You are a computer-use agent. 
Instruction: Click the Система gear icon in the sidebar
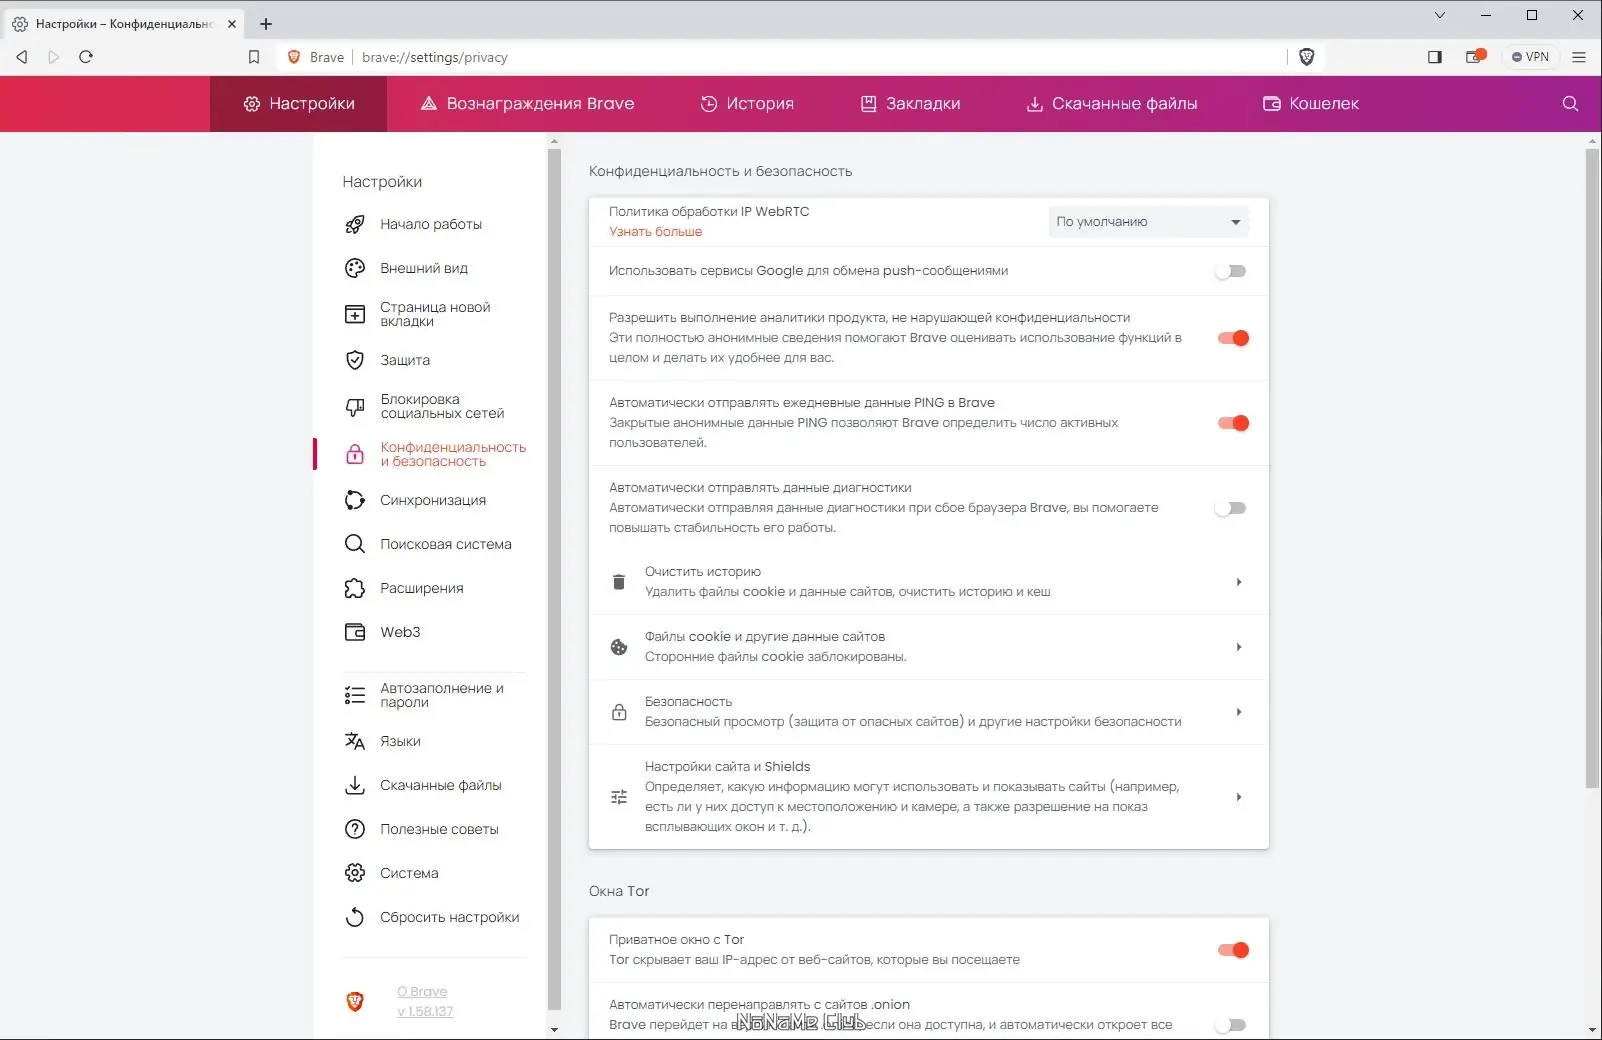click(x=355, y=873)
